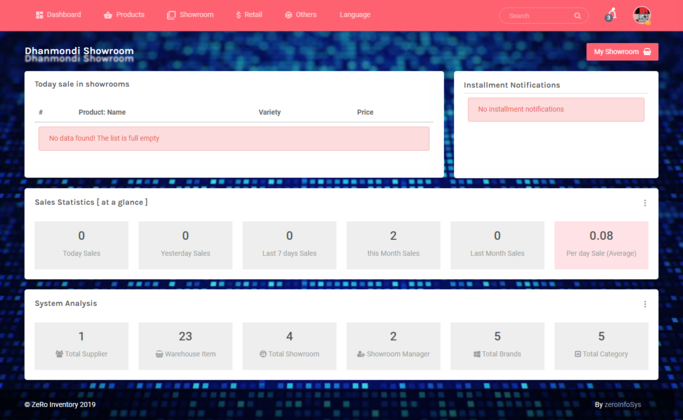
Task: Click the Total Brands card
Action: (497, 345)
